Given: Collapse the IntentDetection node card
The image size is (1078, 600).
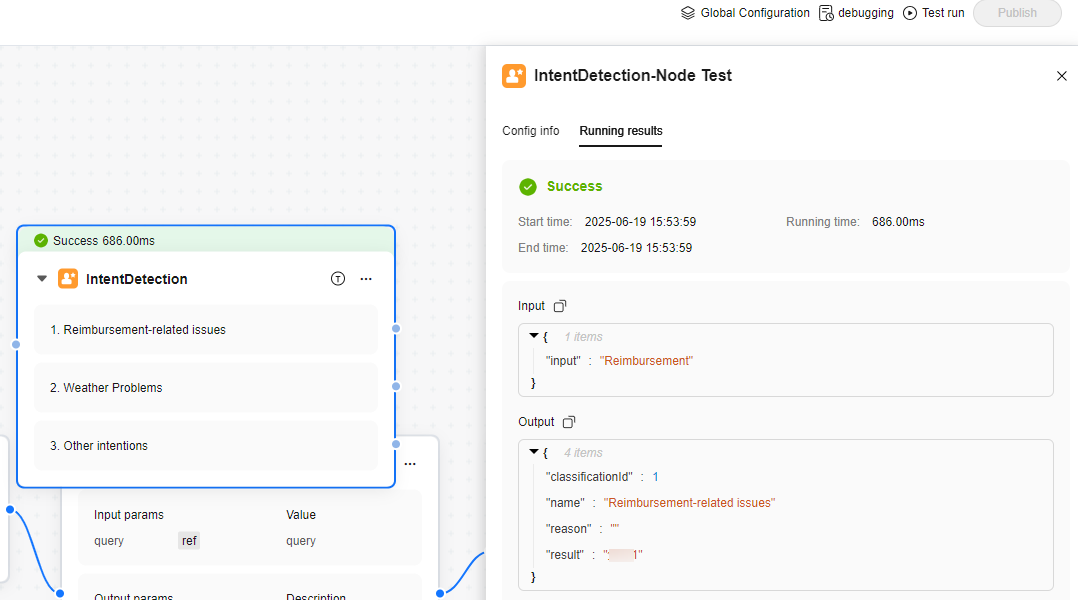Looking at the screenshot, I should (42, 279).
